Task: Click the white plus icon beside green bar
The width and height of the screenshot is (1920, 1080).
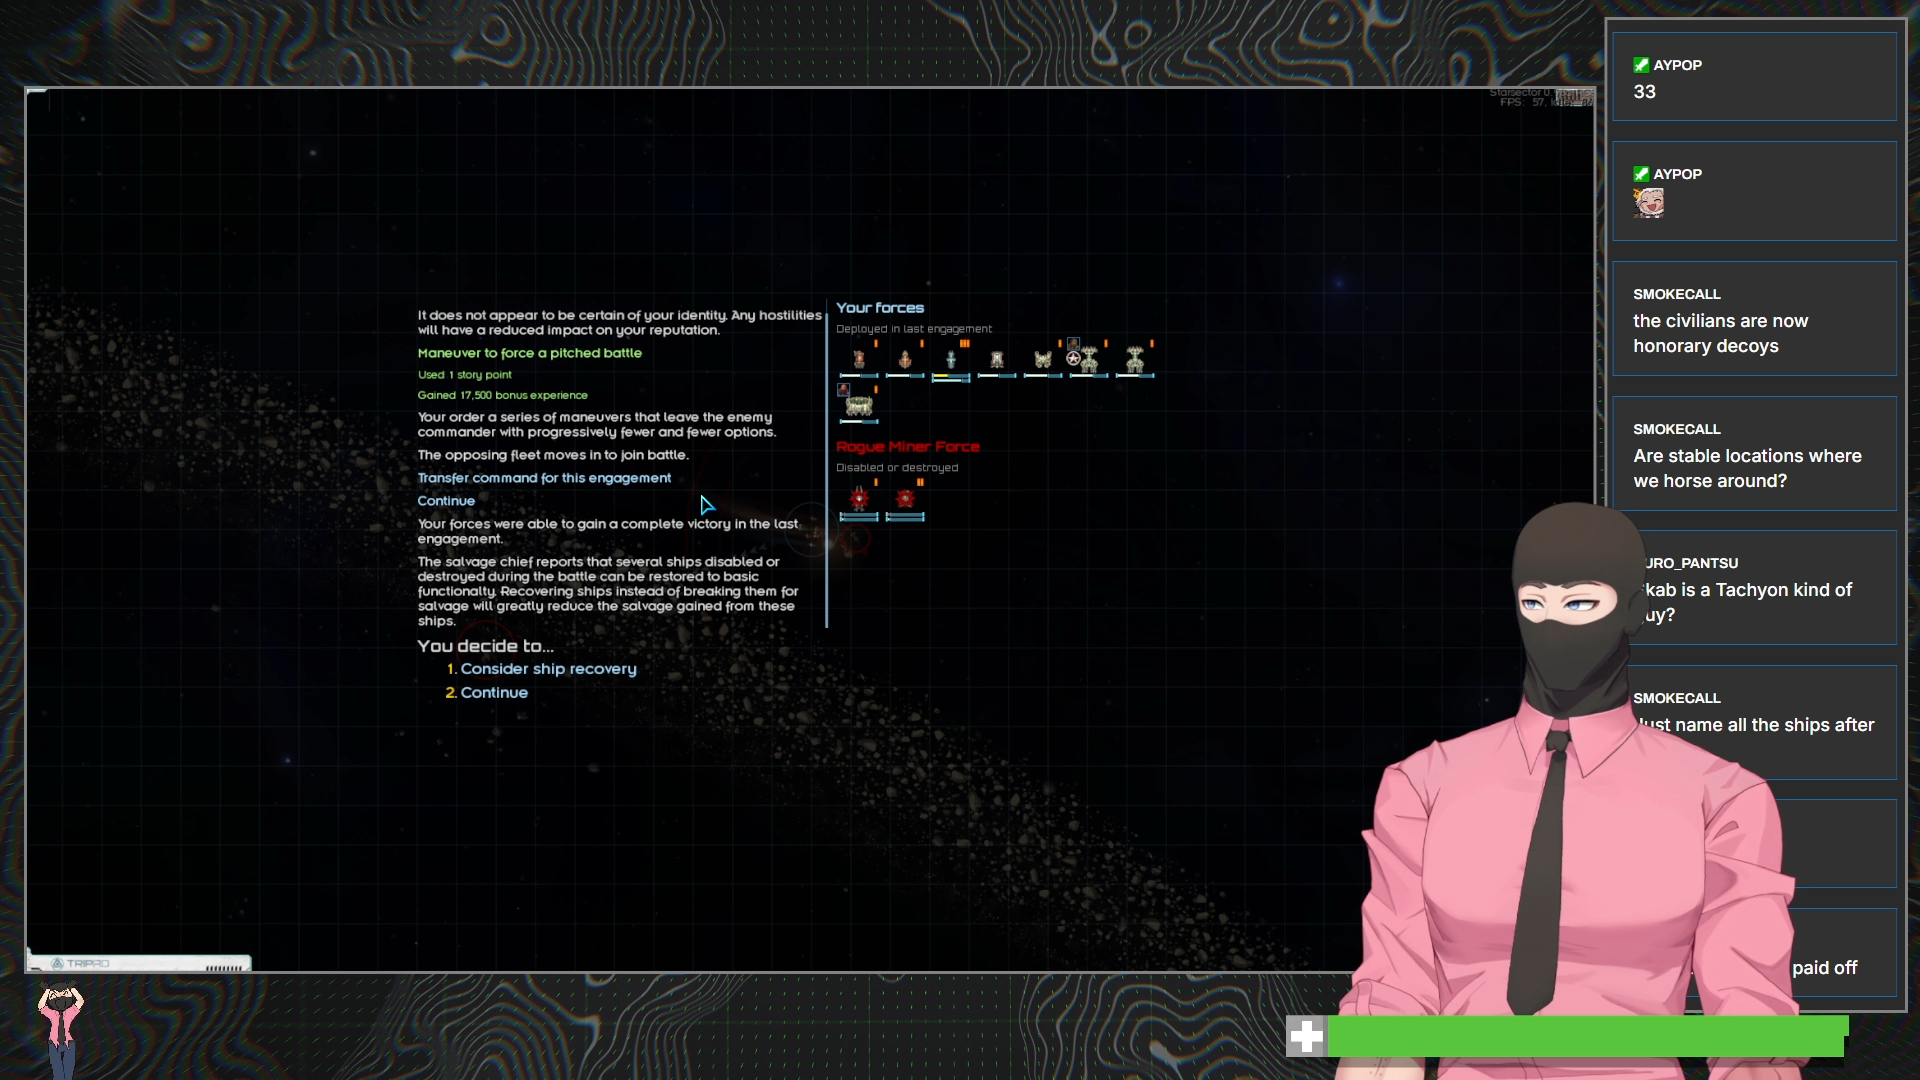Action: (x=1305, y=1037)
